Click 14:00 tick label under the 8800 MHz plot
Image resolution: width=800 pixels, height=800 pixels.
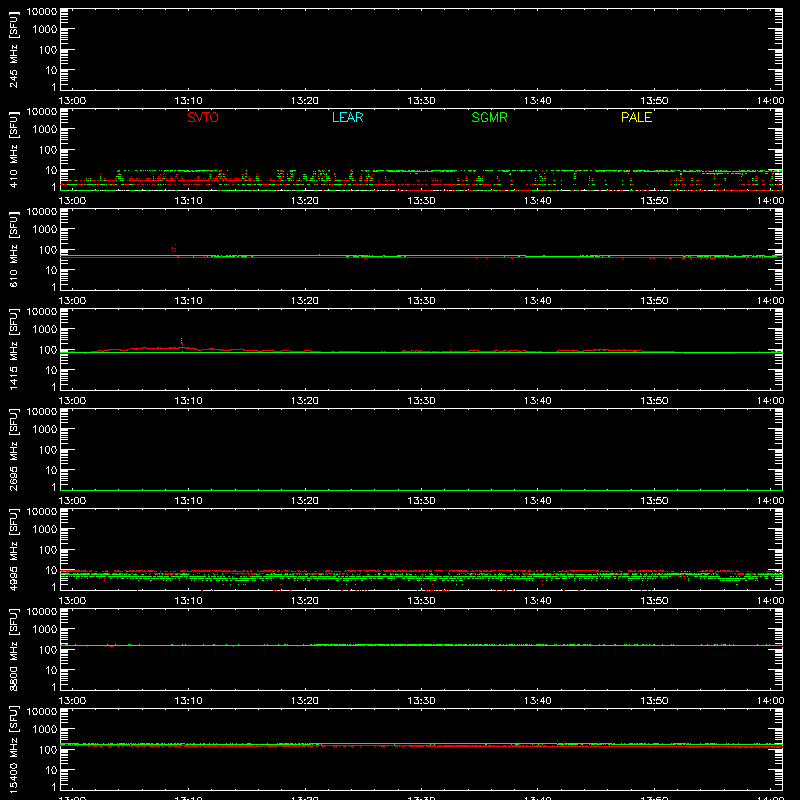[770, 701]
